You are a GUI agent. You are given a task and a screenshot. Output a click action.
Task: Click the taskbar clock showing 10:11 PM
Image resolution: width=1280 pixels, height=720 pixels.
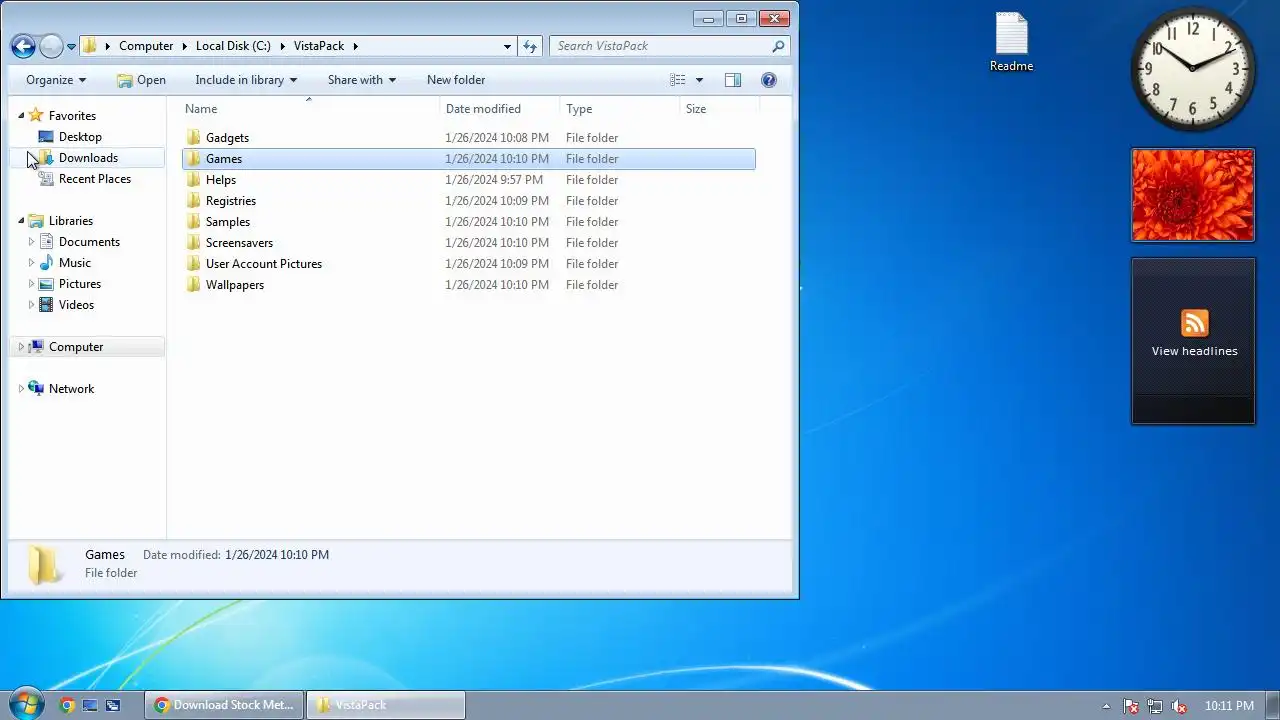tap(1229, 706)
